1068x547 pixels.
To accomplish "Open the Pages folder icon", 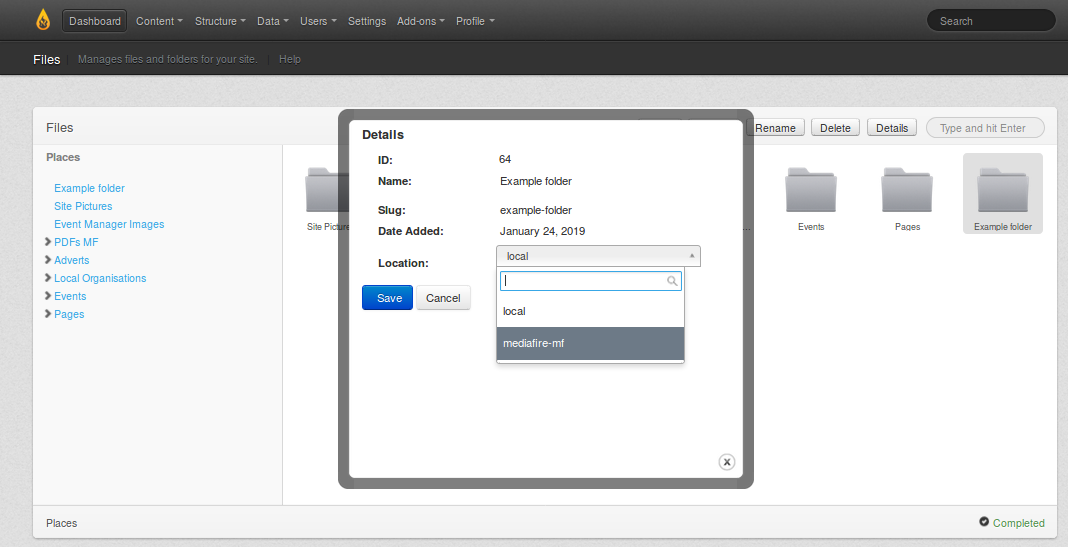I will click(x=907, y=190).
